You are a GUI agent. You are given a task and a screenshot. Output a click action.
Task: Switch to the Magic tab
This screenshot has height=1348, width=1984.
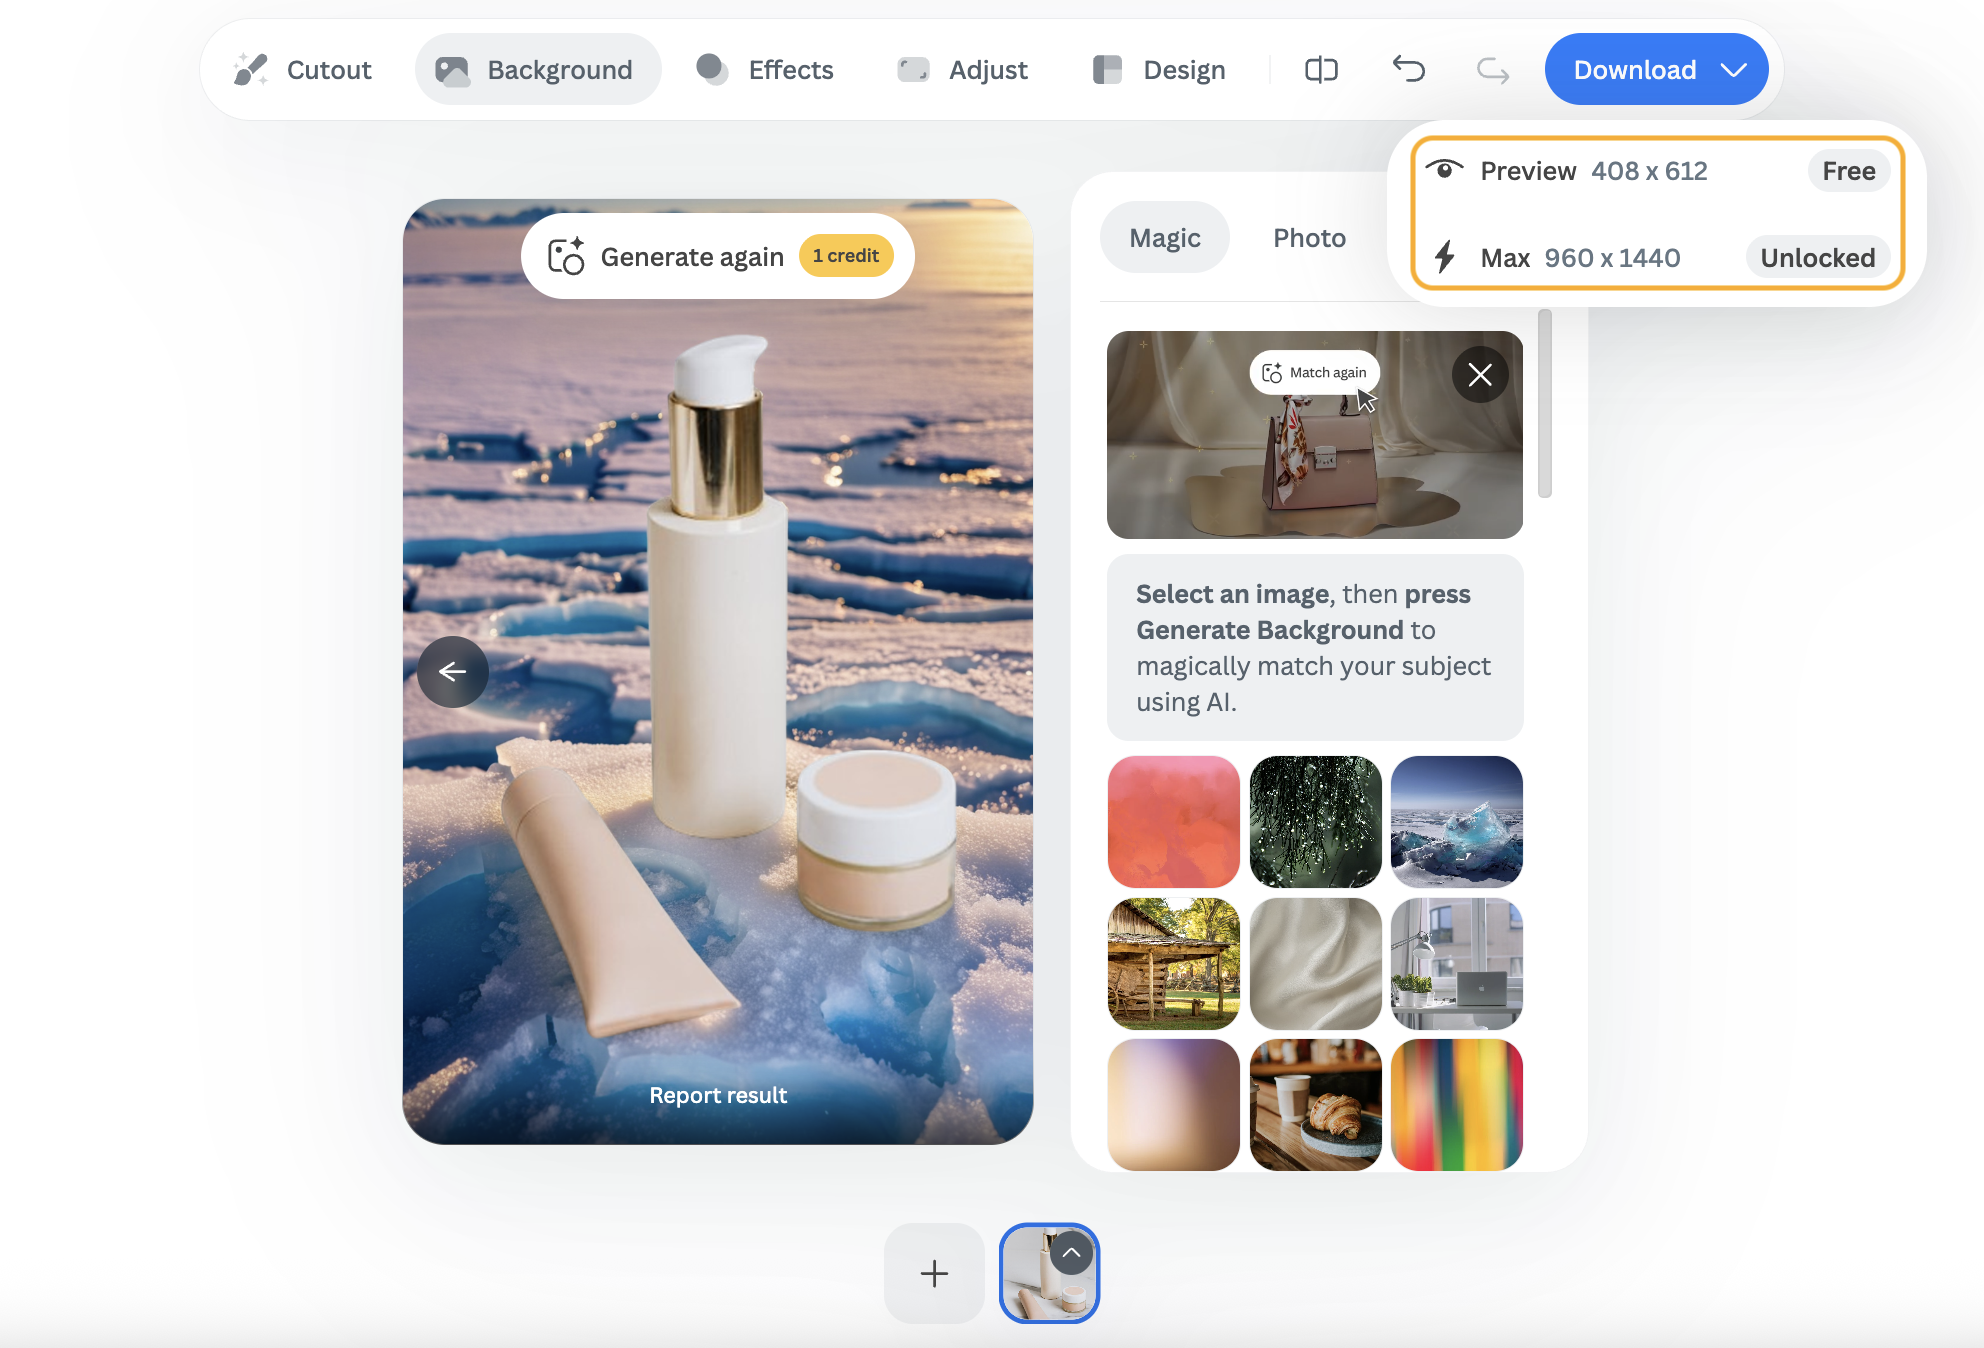pyautogui.click(x=1165, y=238)
